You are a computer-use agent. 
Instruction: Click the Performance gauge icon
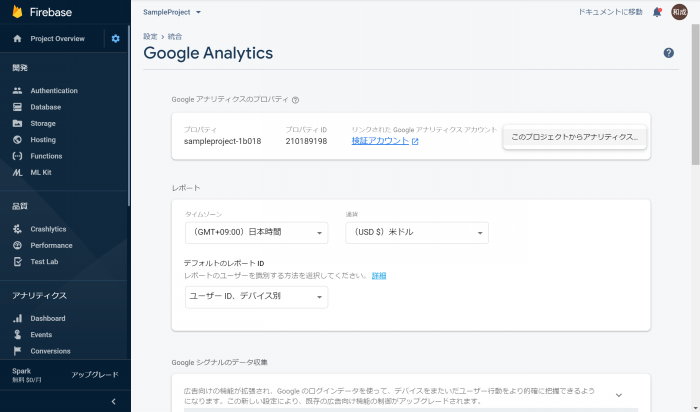[17, 246]
